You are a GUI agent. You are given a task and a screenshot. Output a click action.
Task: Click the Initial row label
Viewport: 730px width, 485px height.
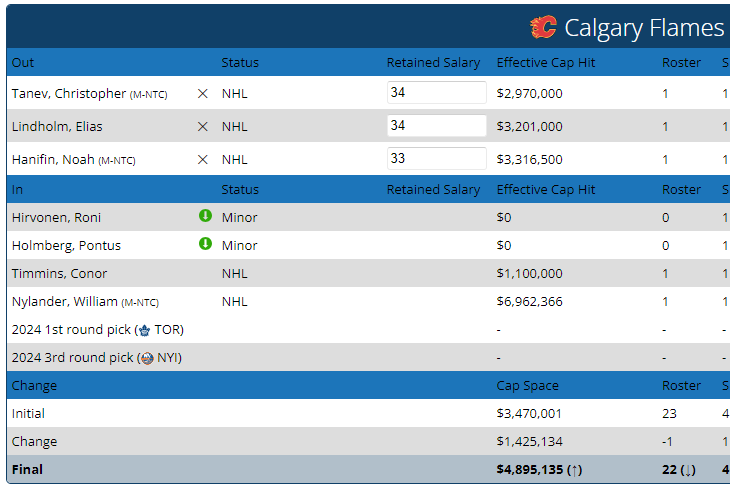click(28, 413)
